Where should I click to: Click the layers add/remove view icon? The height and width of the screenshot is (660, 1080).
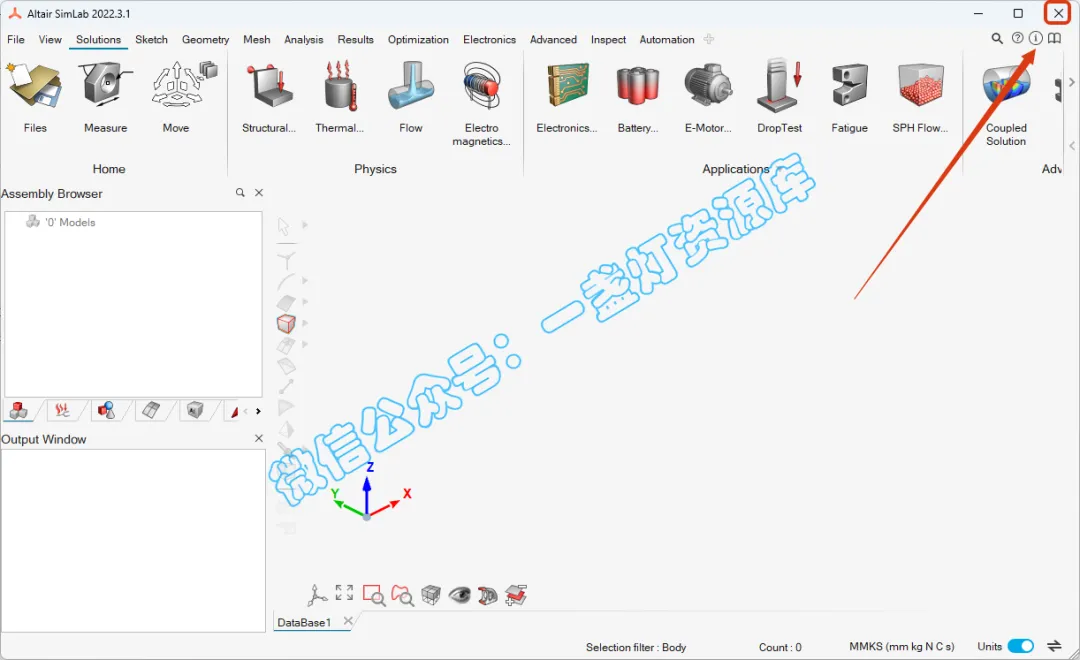(x=516, y=595)
